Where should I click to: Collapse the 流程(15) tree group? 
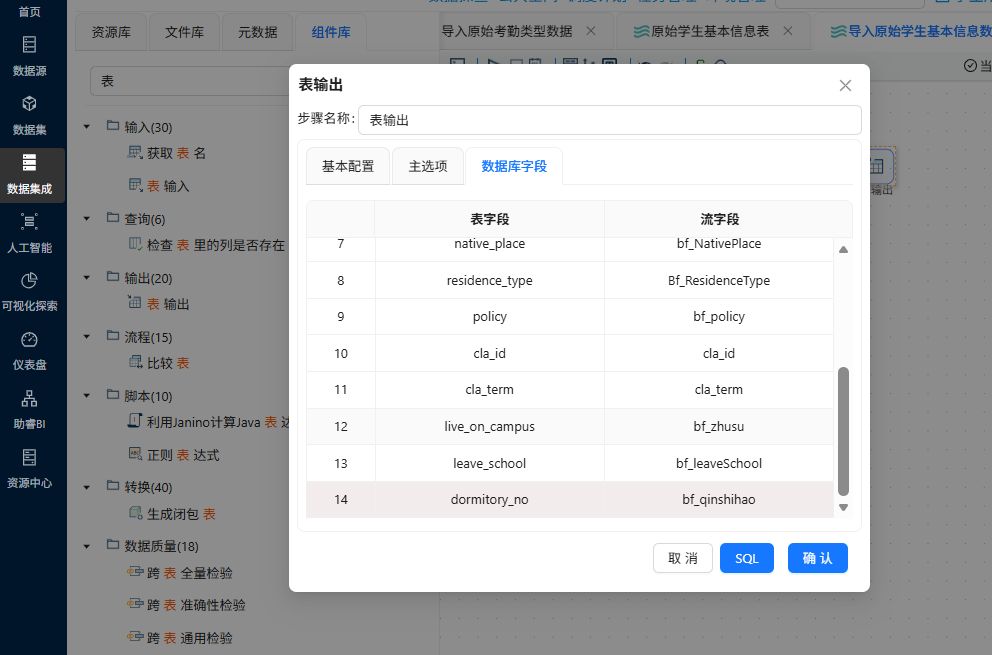(87, 336)
